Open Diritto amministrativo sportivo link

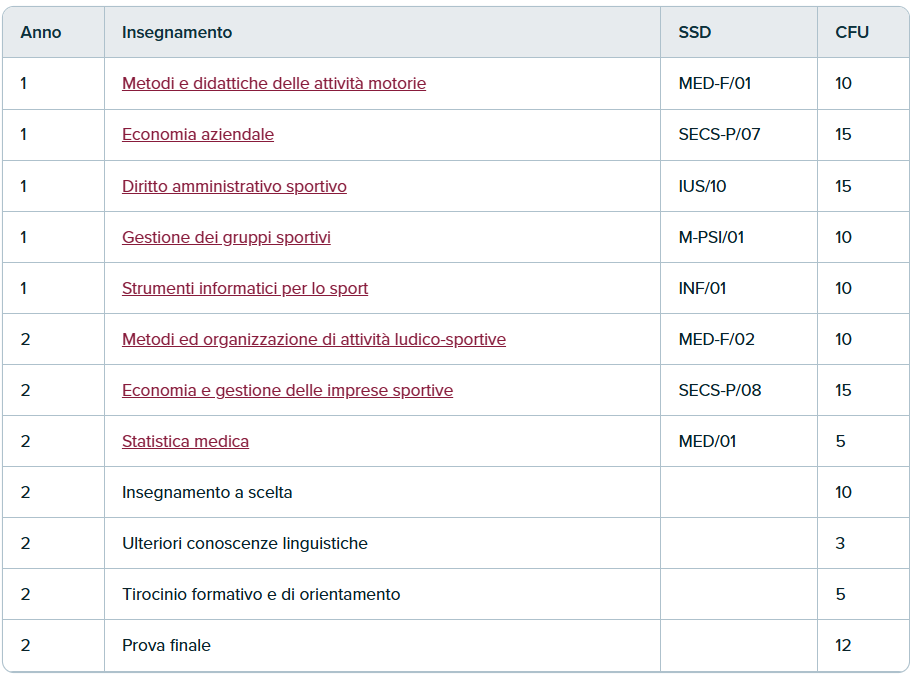(x=234, y=186)
